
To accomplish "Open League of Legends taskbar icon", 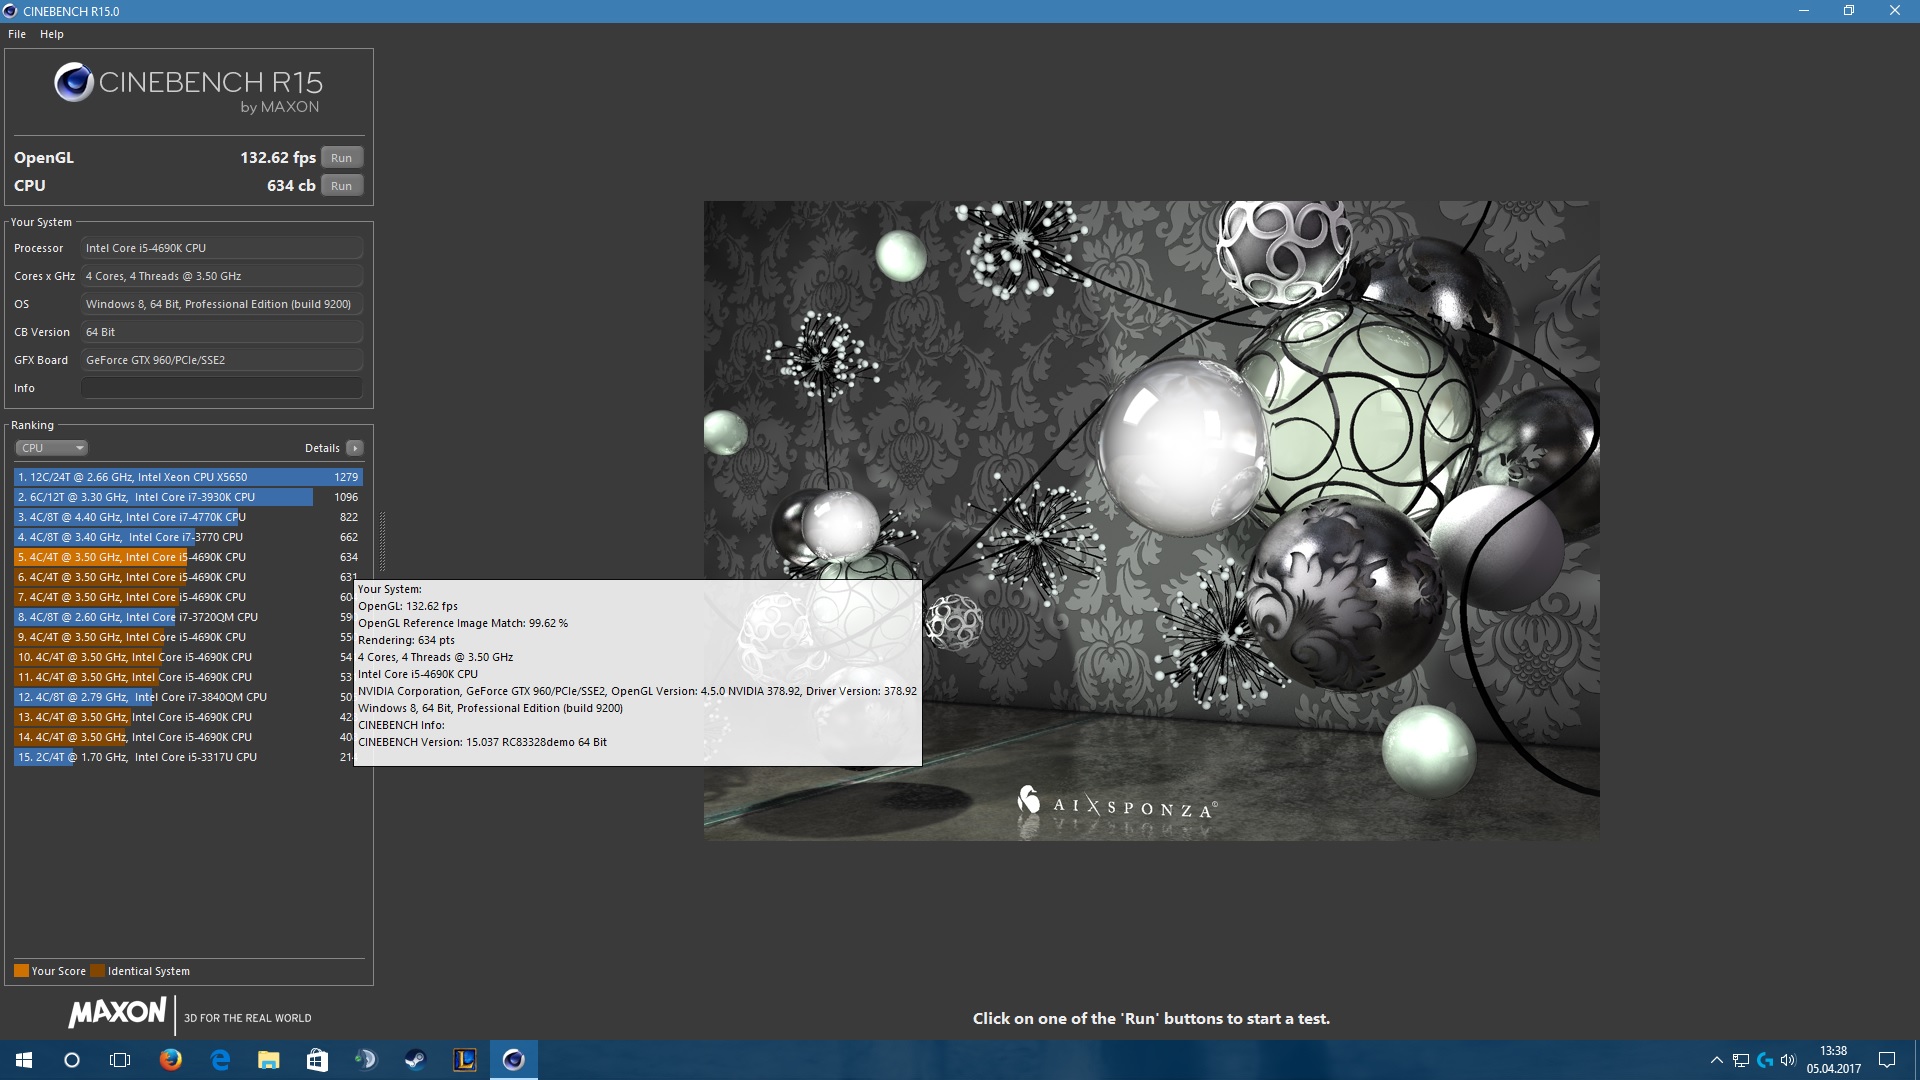I will pos(465,1060).
